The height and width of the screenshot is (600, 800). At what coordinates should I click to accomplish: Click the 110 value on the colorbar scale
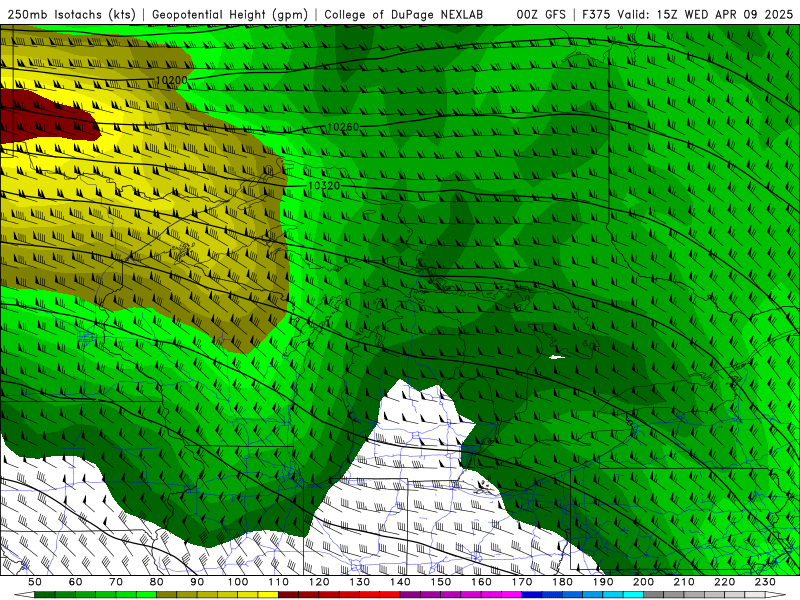click(279, 582)
